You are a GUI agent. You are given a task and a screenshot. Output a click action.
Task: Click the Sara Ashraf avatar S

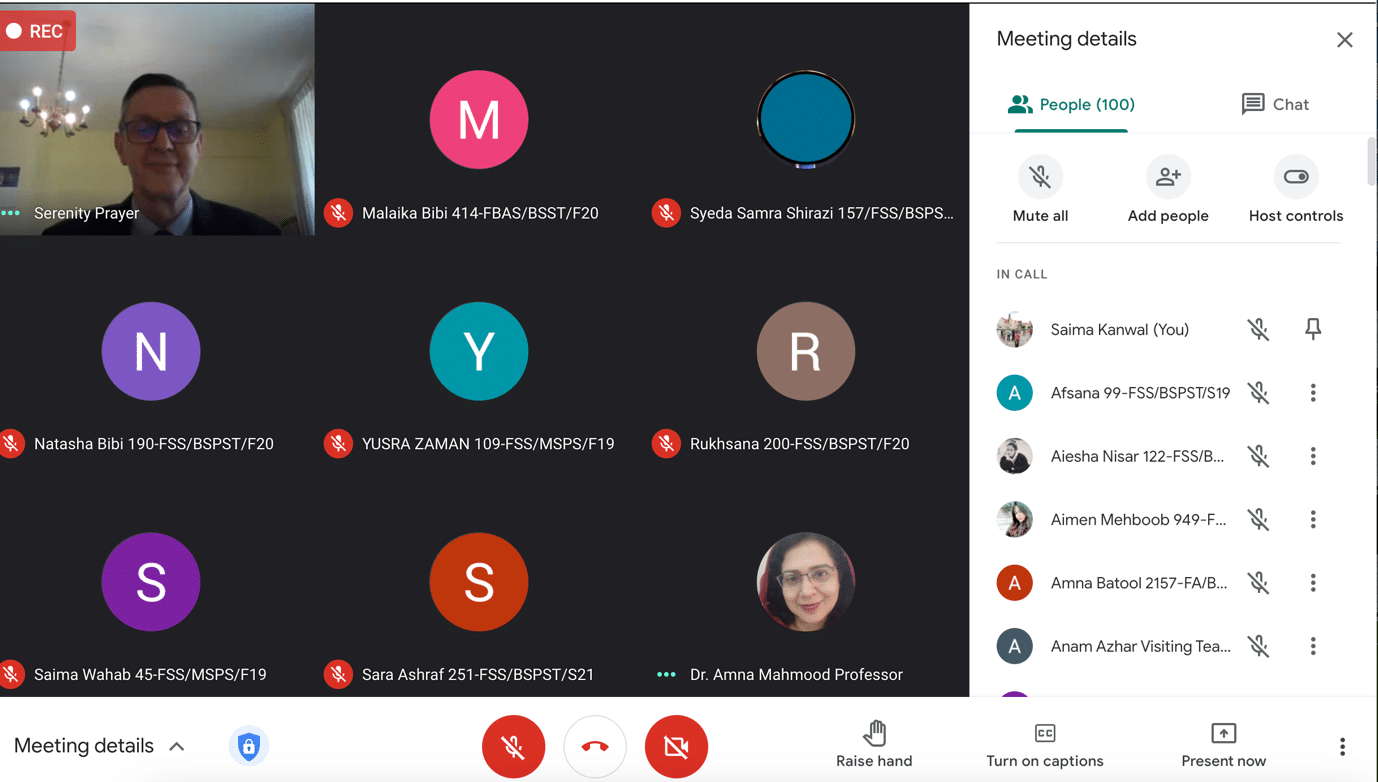coord(479,582)
